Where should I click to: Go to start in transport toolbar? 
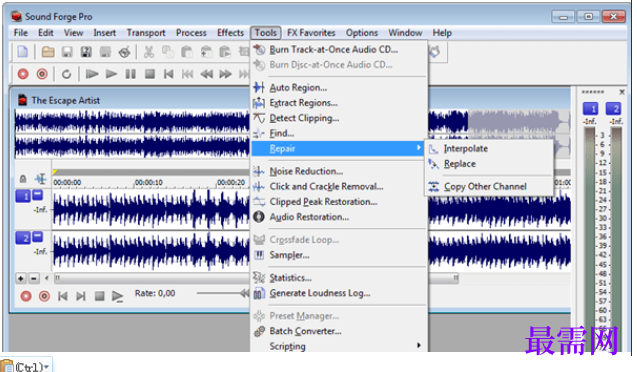click(168, 74)
